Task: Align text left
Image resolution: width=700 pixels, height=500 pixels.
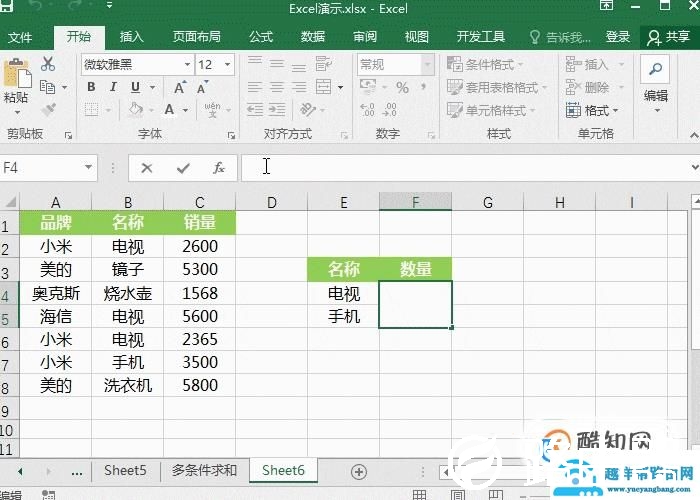Action: coord(255,87)
